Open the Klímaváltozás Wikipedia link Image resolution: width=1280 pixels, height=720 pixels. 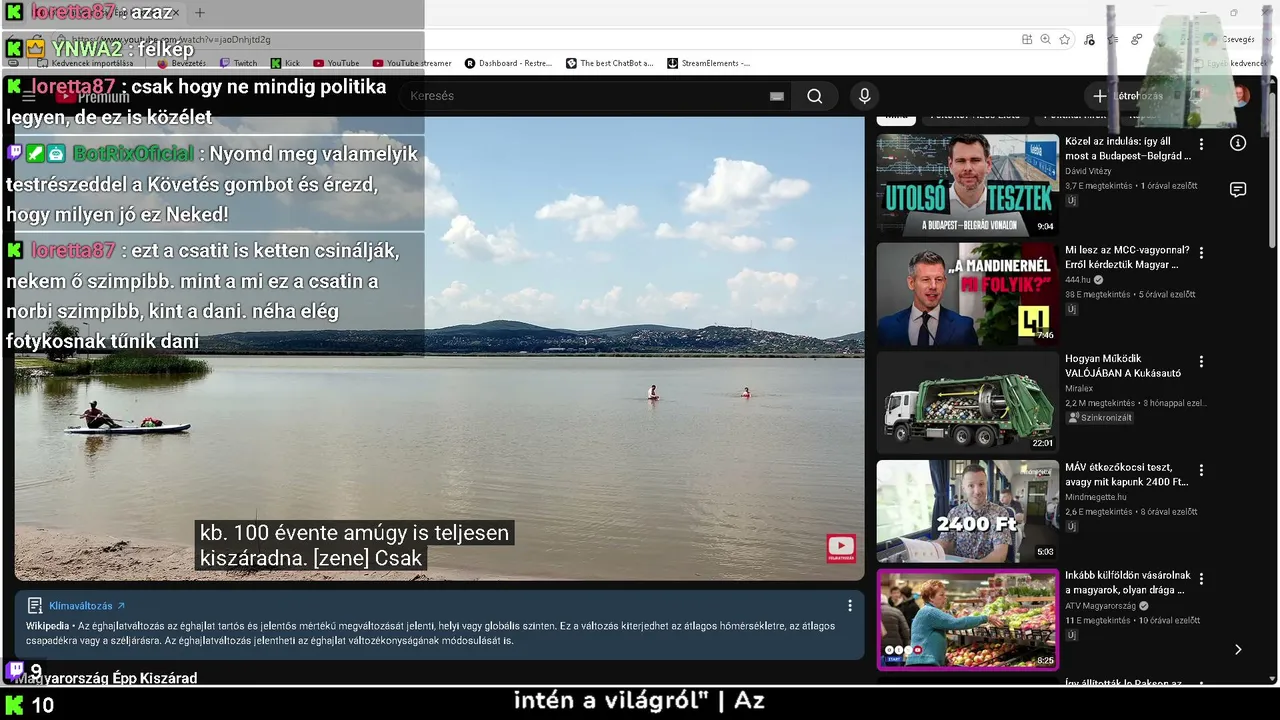pyautogui.click(x=87, y=605)
